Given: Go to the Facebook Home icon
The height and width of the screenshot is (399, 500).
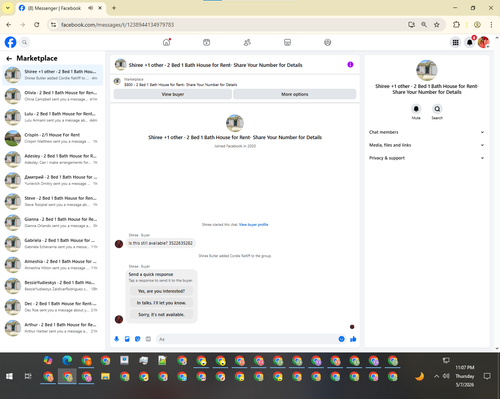Looking at the screenshot, I should (x=166, y=42).
